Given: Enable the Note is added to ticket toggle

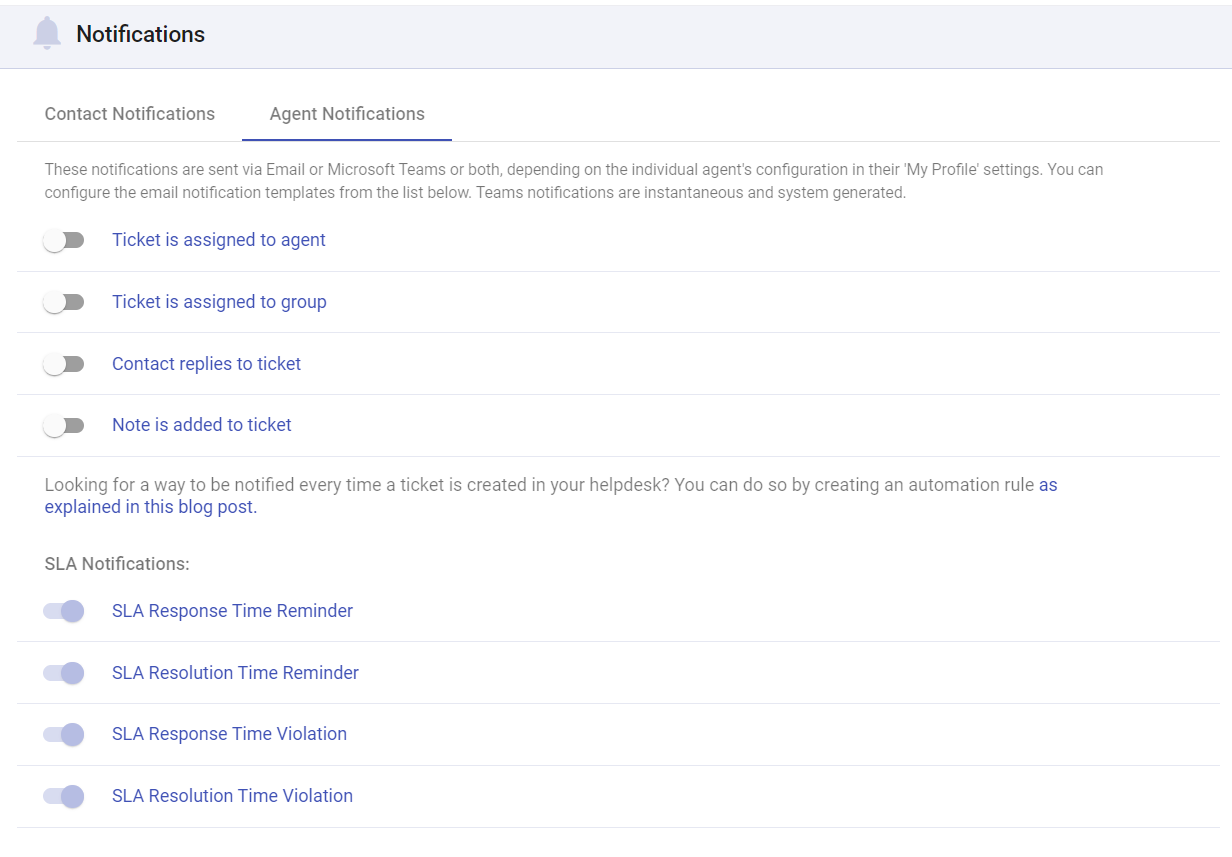Looking at the screenshot, I should click(x=64, y=424).
